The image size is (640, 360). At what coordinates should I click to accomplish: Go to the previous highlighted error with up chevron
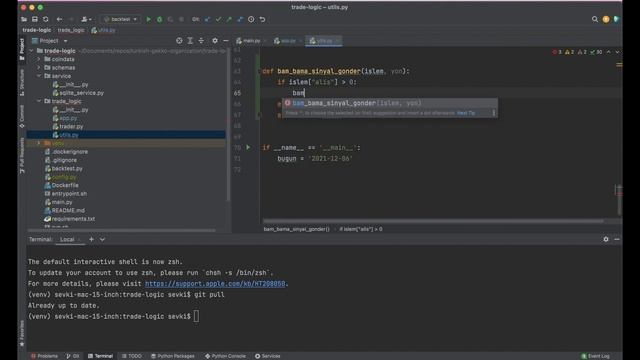(x=609, y=52)
